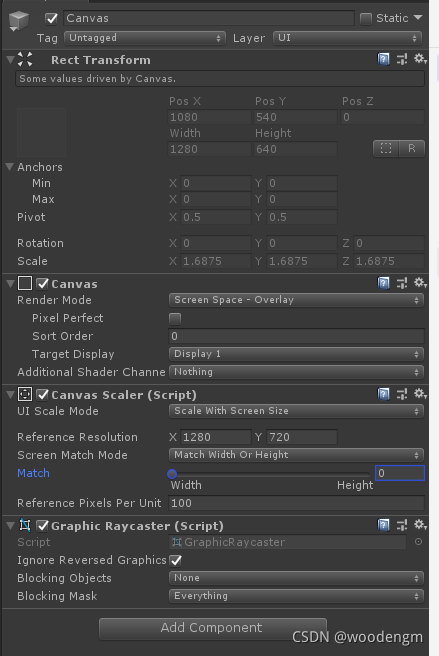Open Rect Transform help reference icon
The image size is (439, 656).
383,59
